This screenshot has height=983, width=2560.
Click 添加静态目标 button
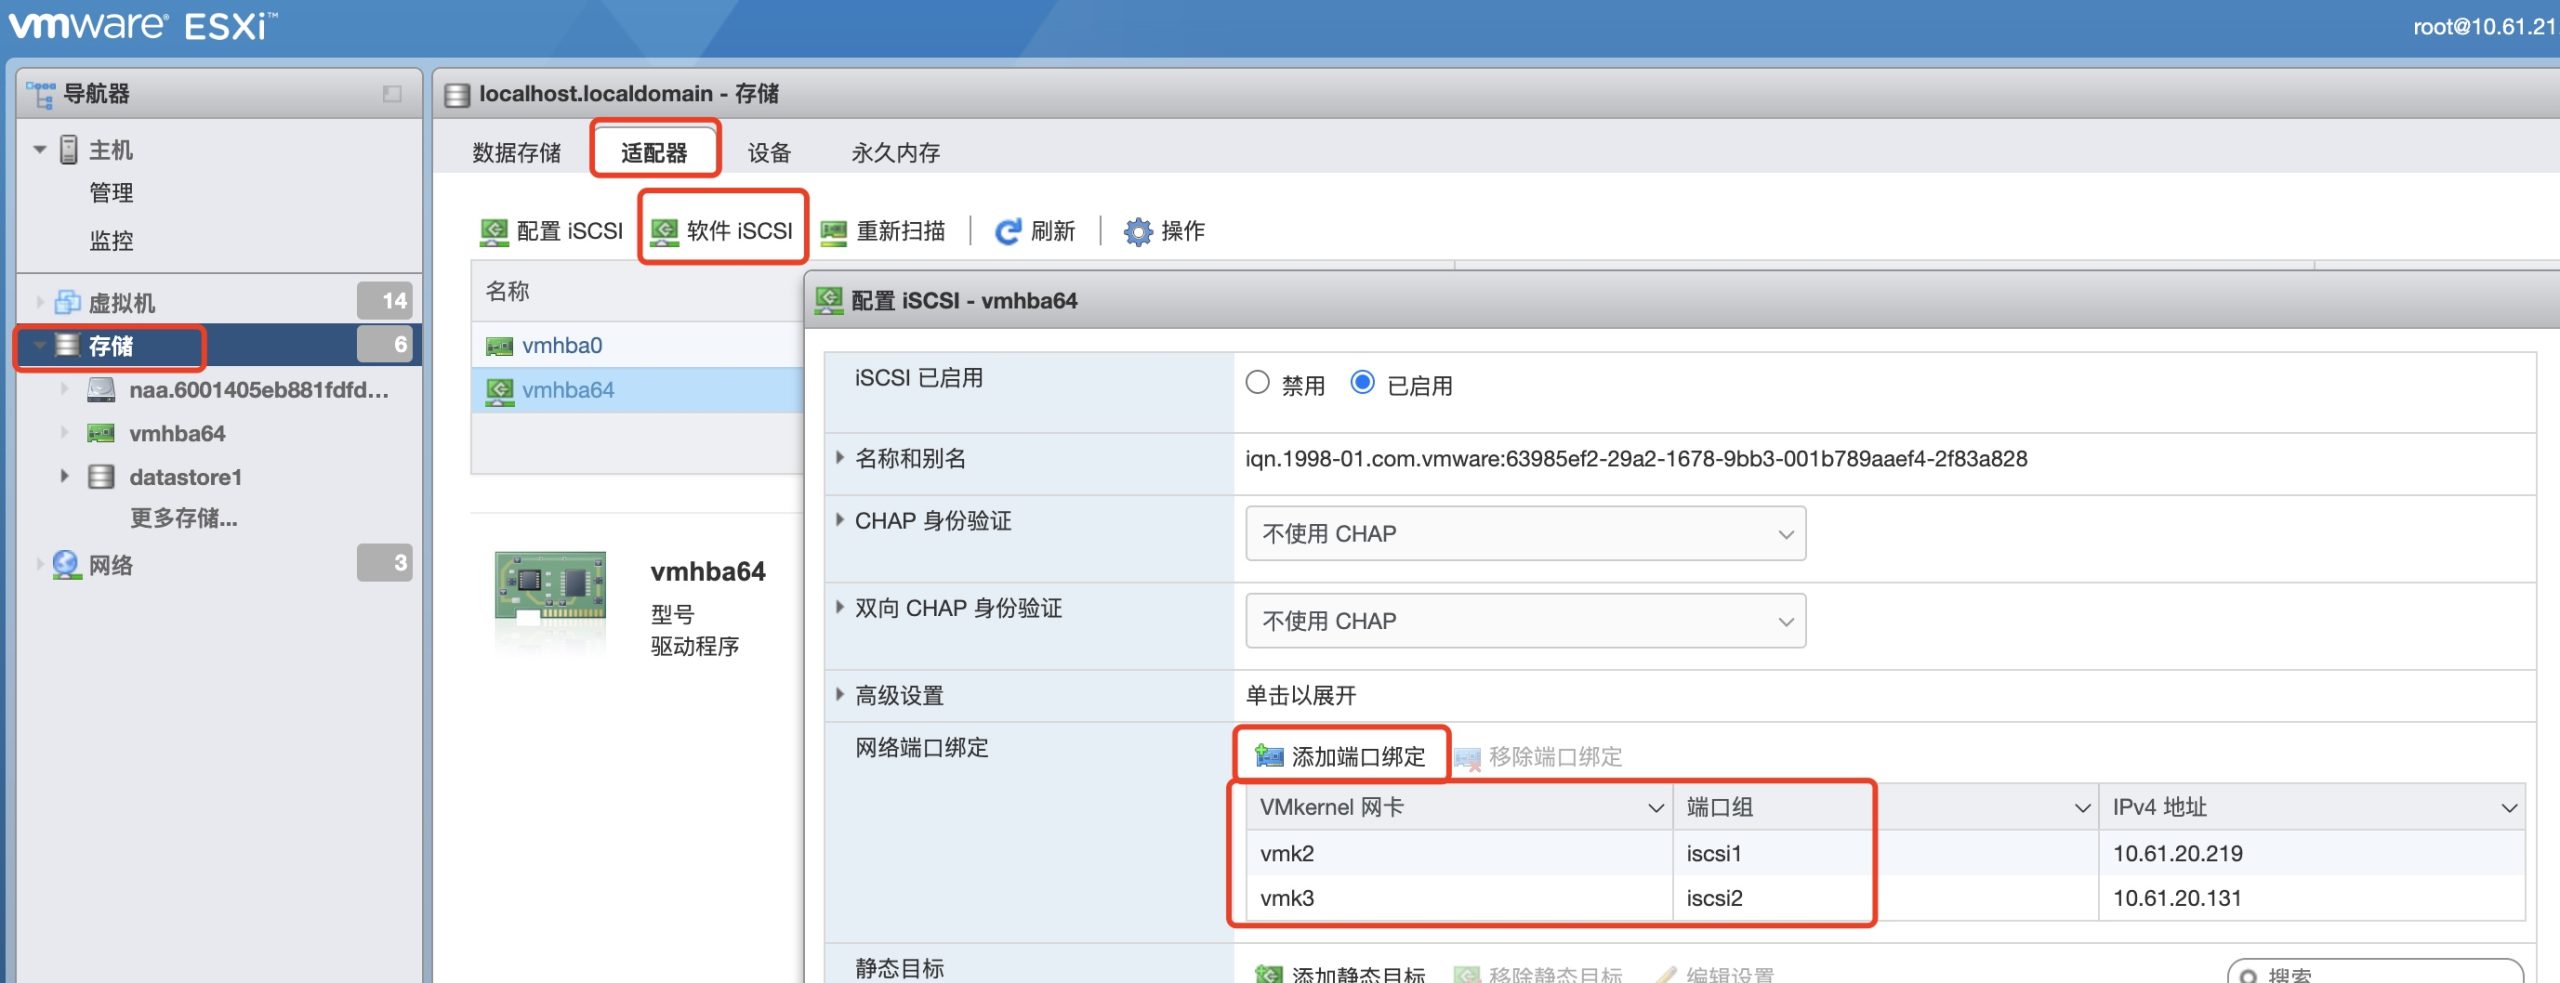1340,973
